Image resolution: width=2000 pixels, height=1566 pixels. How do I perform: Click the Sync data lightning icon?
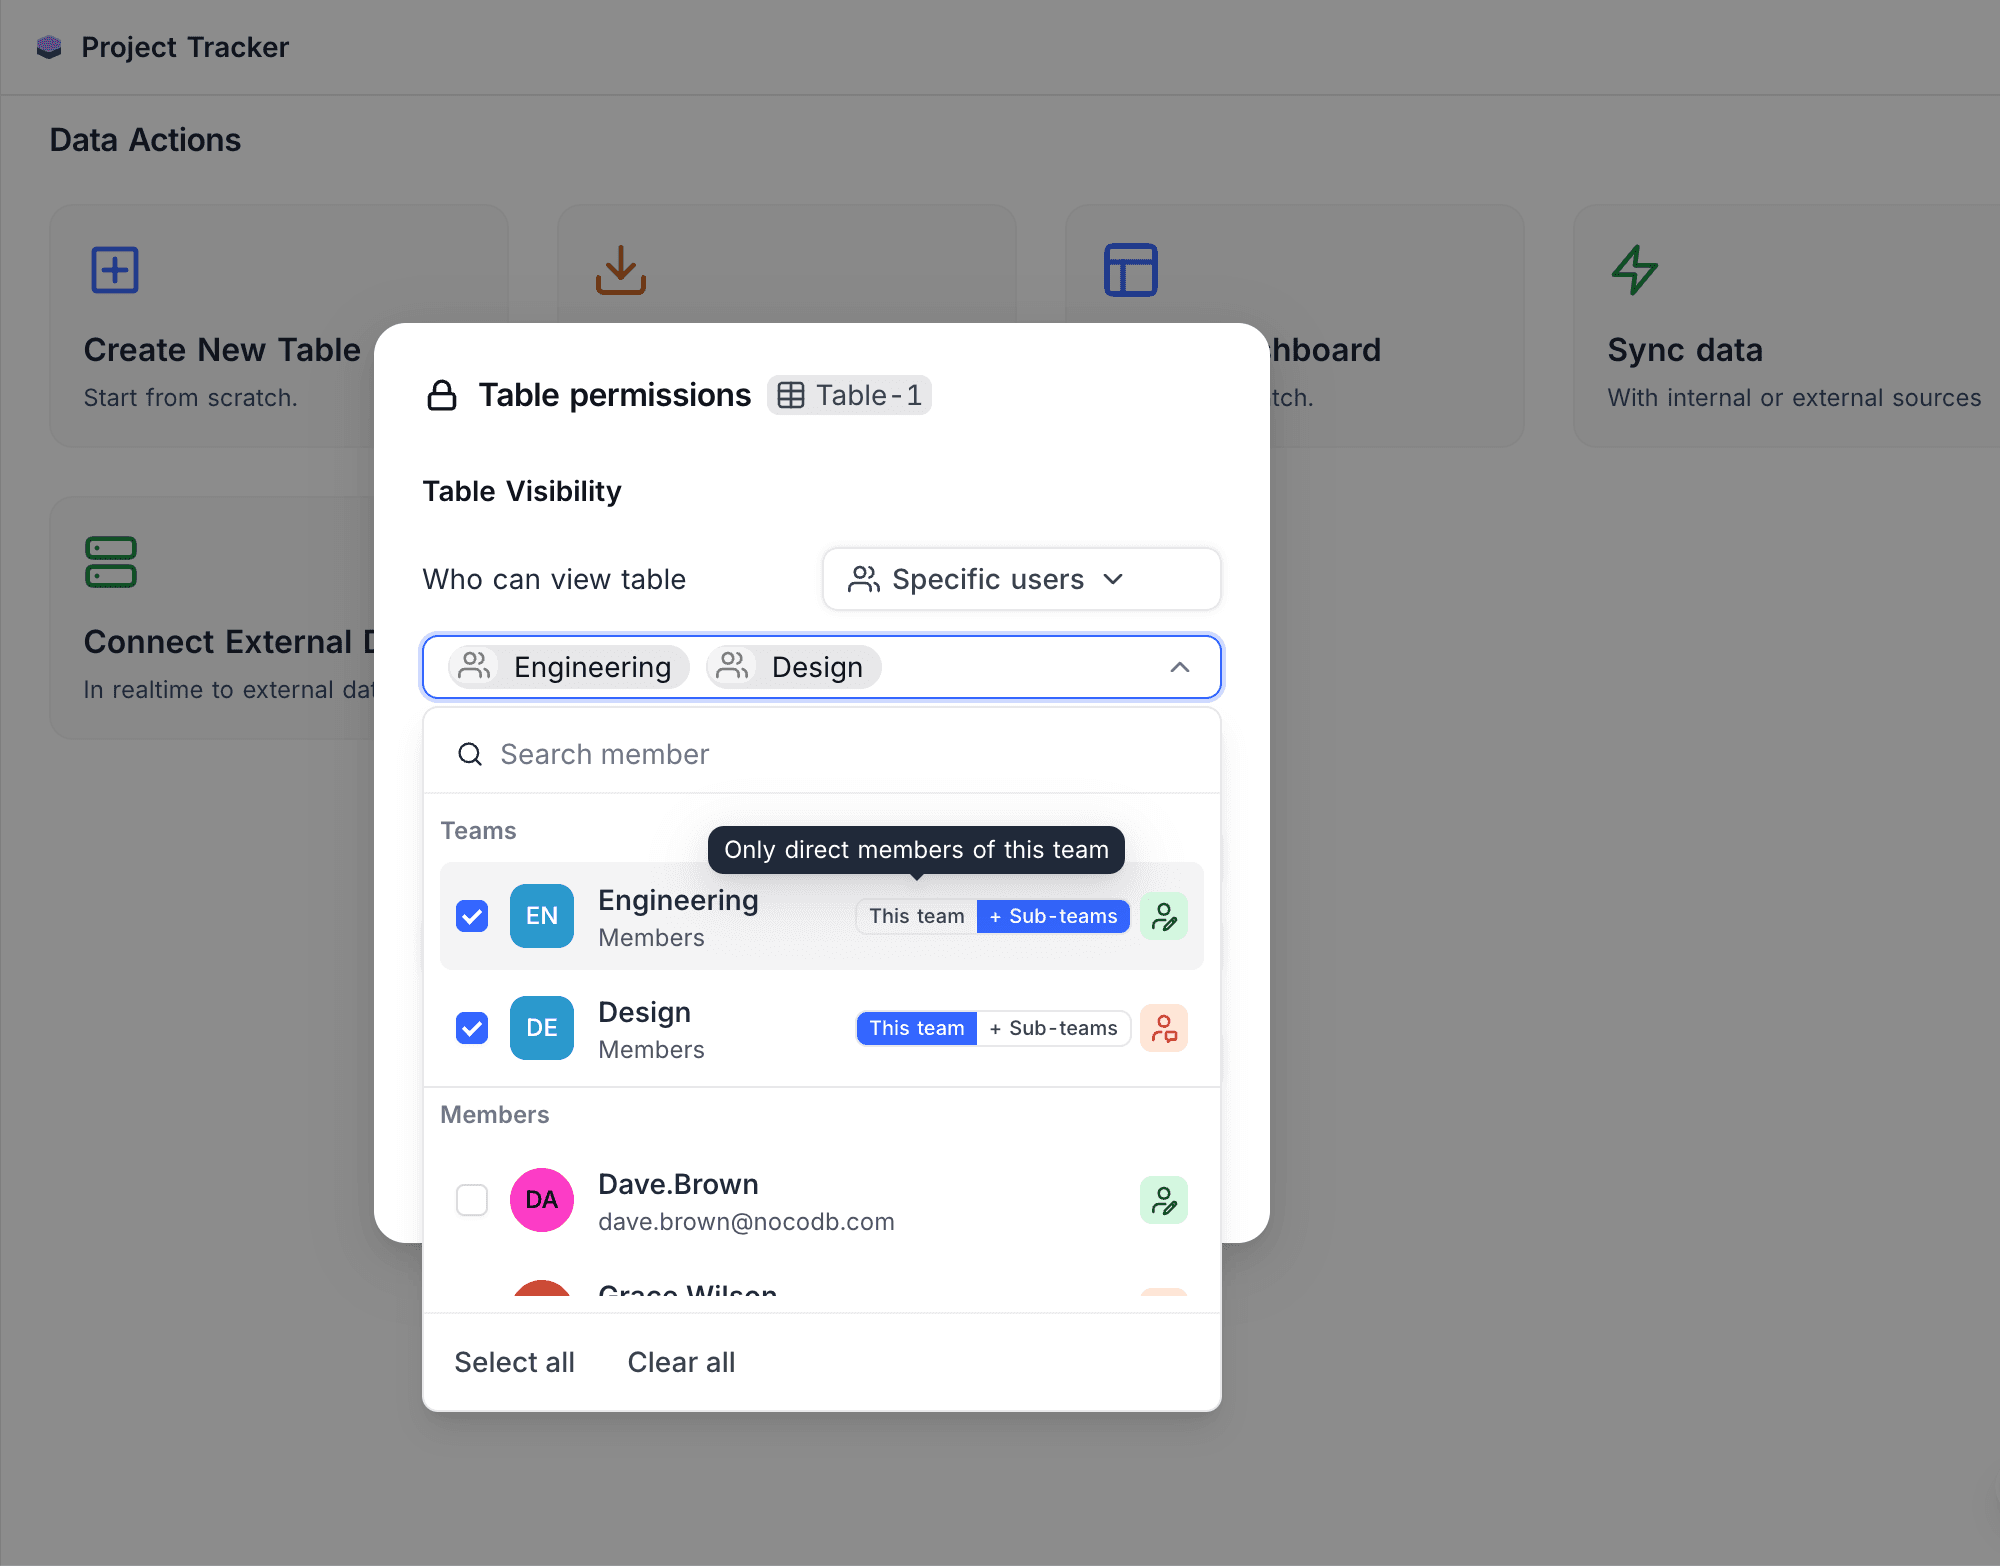(1635, 270)
